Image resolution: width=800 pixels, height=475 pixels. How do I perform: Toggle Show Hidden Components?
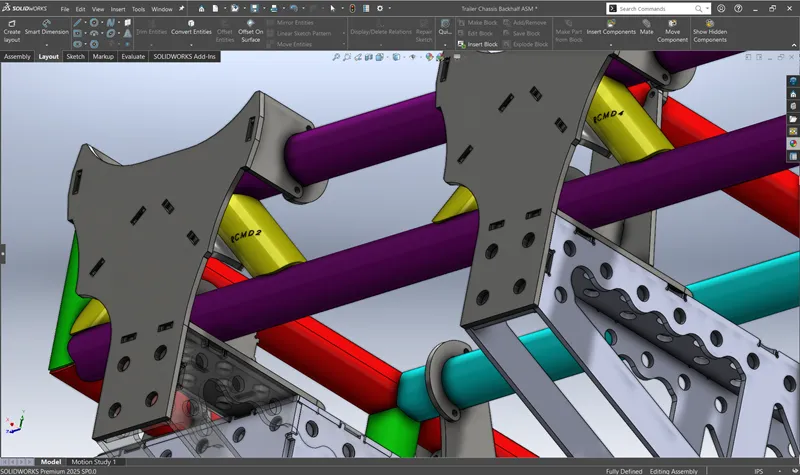710,31
